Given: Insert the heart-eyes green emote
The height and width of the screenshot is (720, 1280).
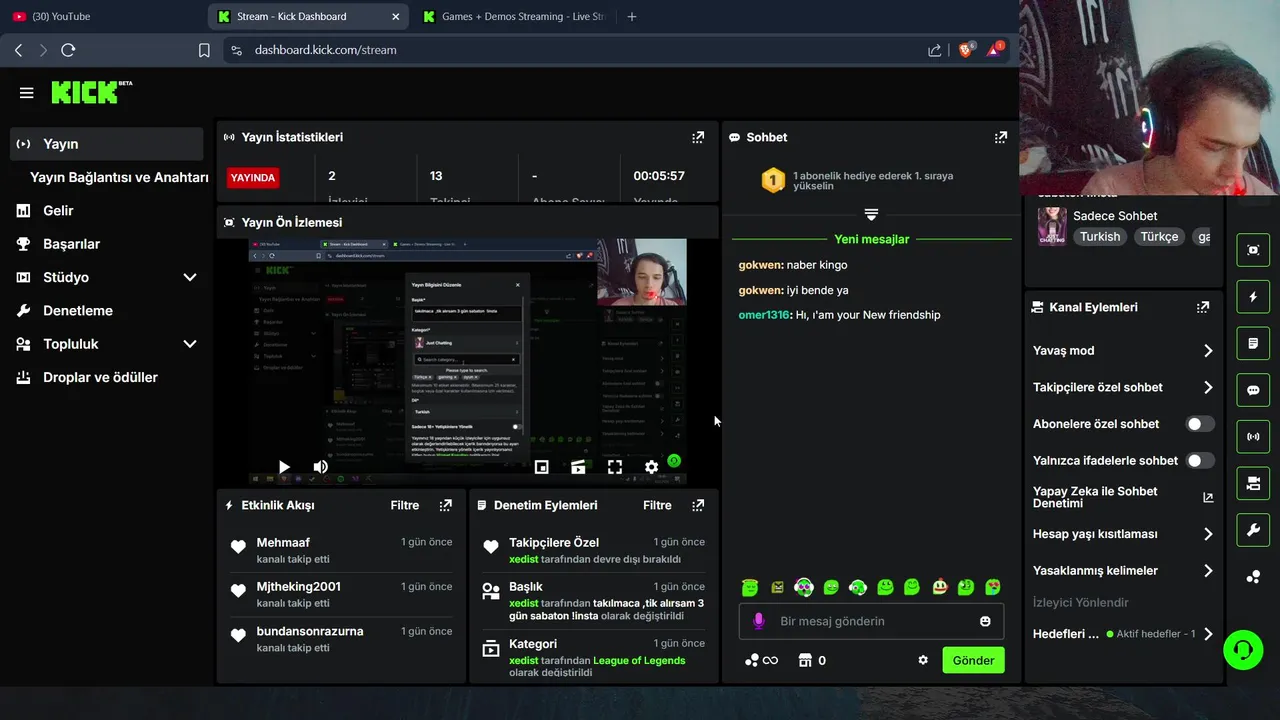Looking at the screenshot, I should coord(993,587).
